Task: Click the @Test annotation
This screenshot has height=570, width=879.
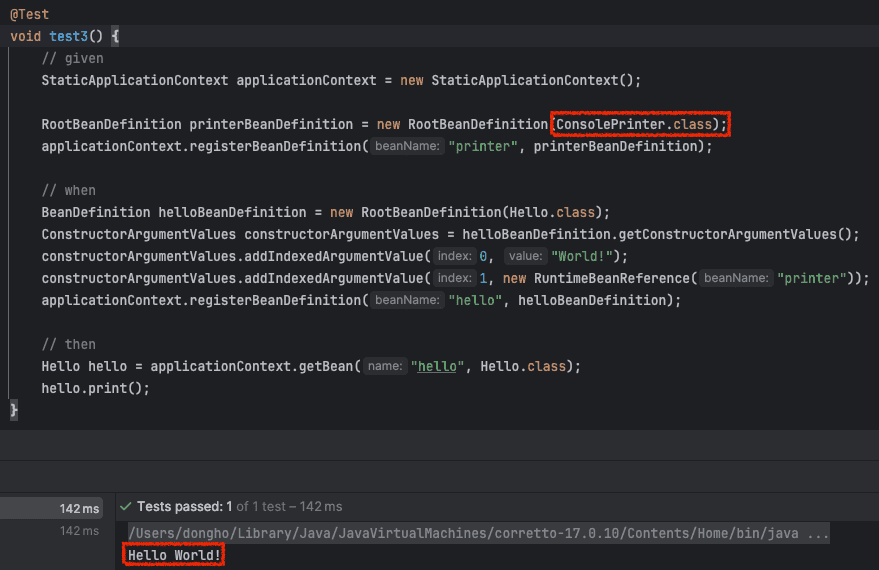Action: click(x=29, y=15)
